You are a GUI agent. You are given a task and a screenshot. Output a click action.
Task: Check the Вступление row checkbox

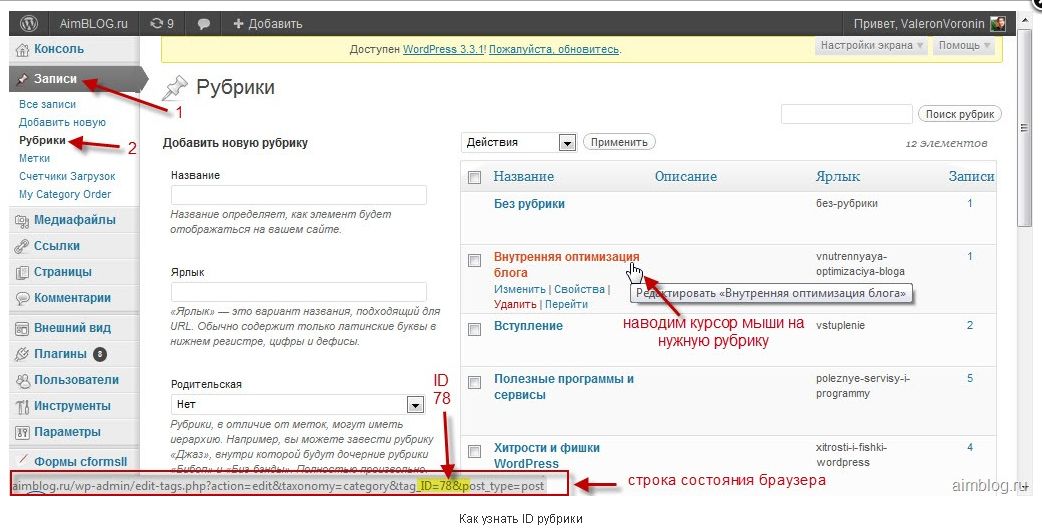(x=474, y=330)
